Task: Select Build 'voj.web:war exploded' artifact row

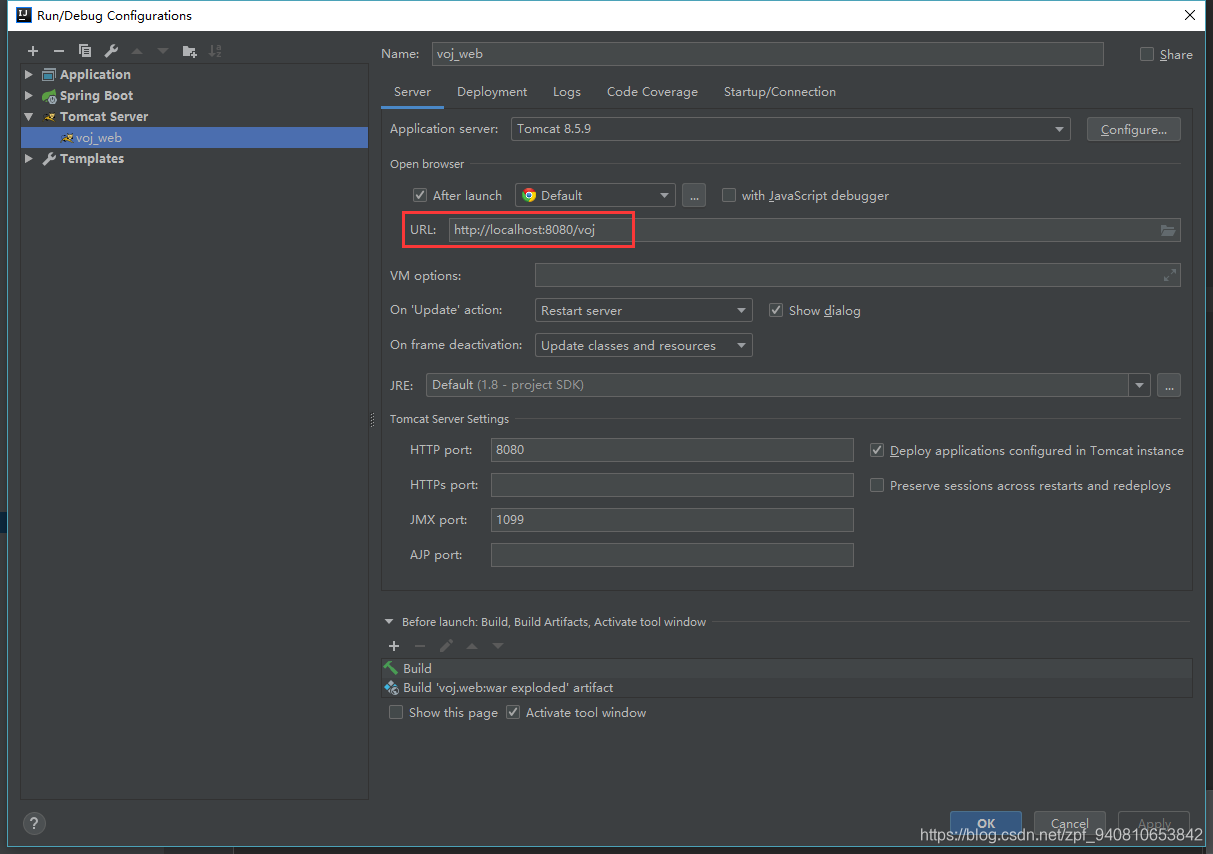Action: [x=787, y=688]
